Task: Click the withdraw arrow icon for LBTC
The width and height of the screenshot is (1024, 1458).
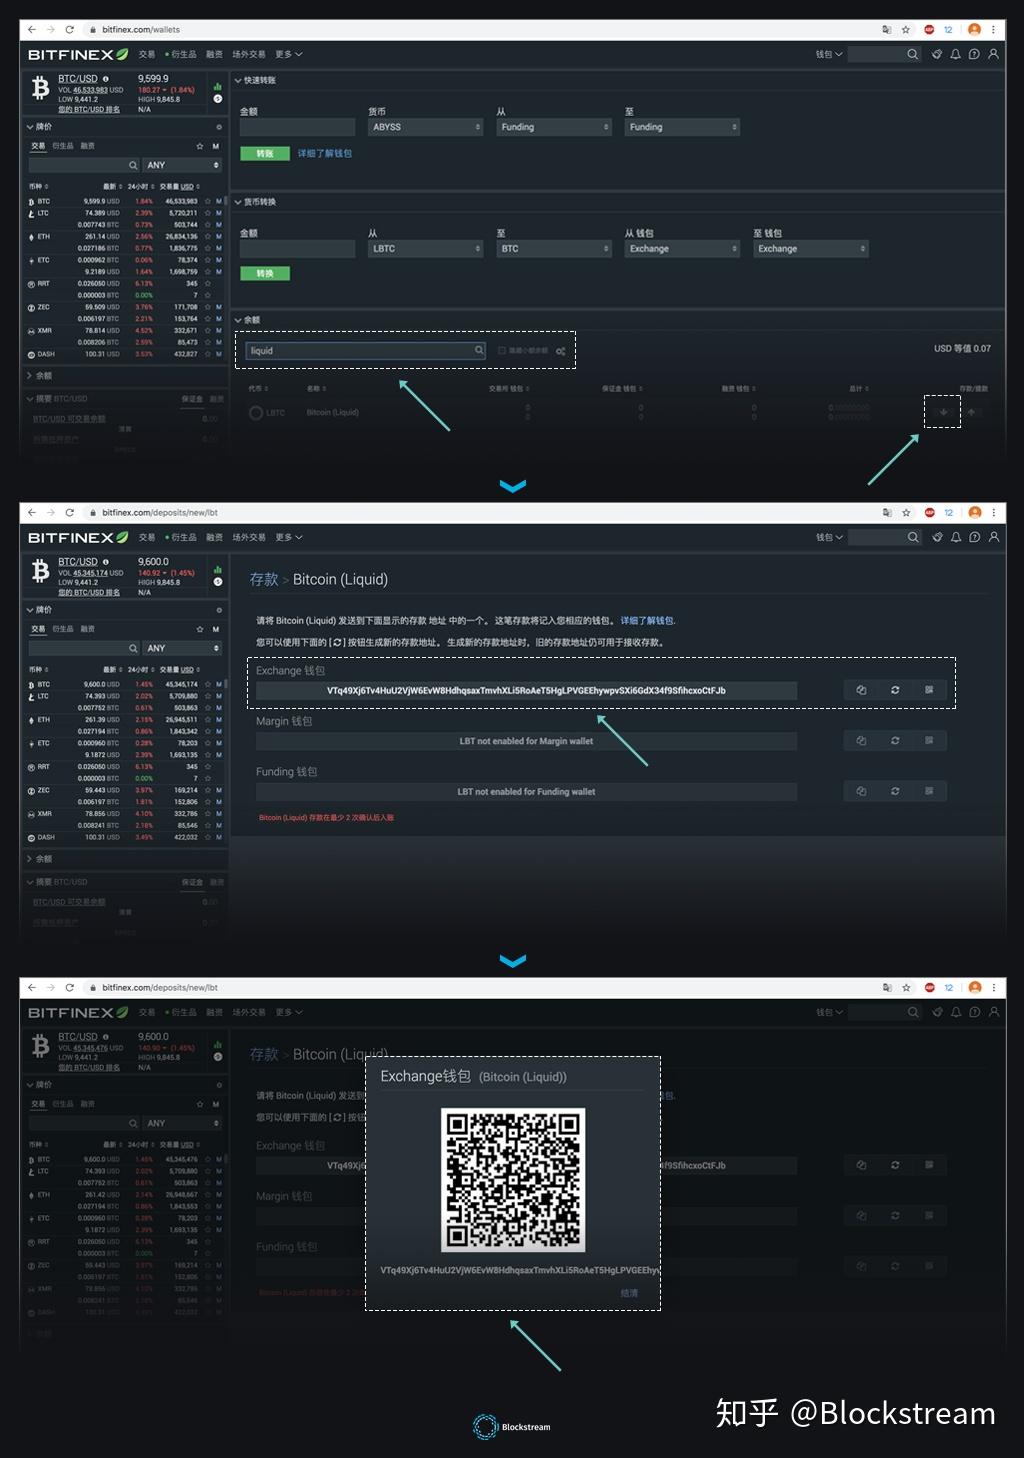Action: point(971,412)
